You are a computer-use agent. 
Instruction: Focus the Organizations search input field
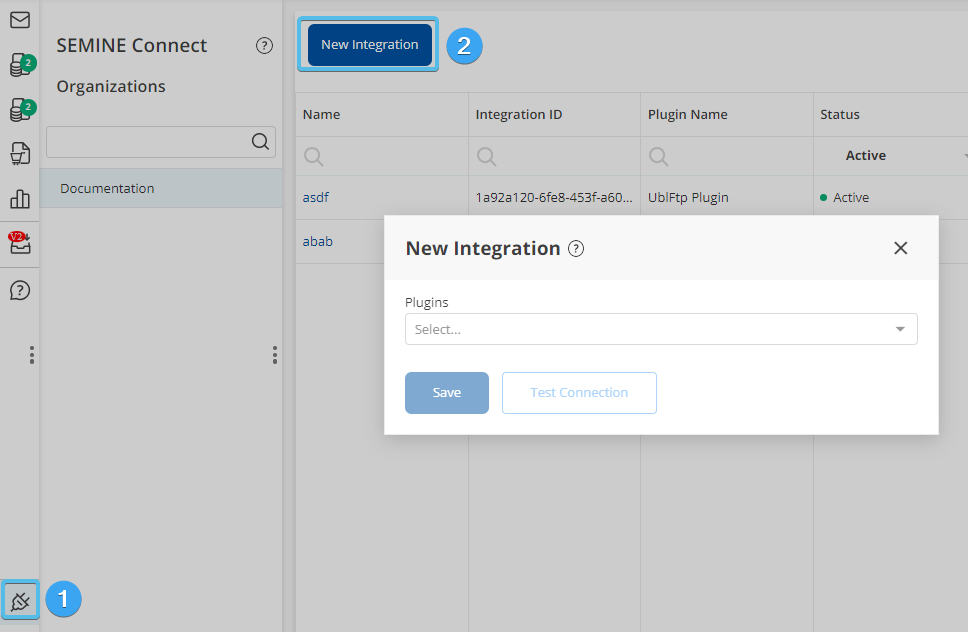147,142
